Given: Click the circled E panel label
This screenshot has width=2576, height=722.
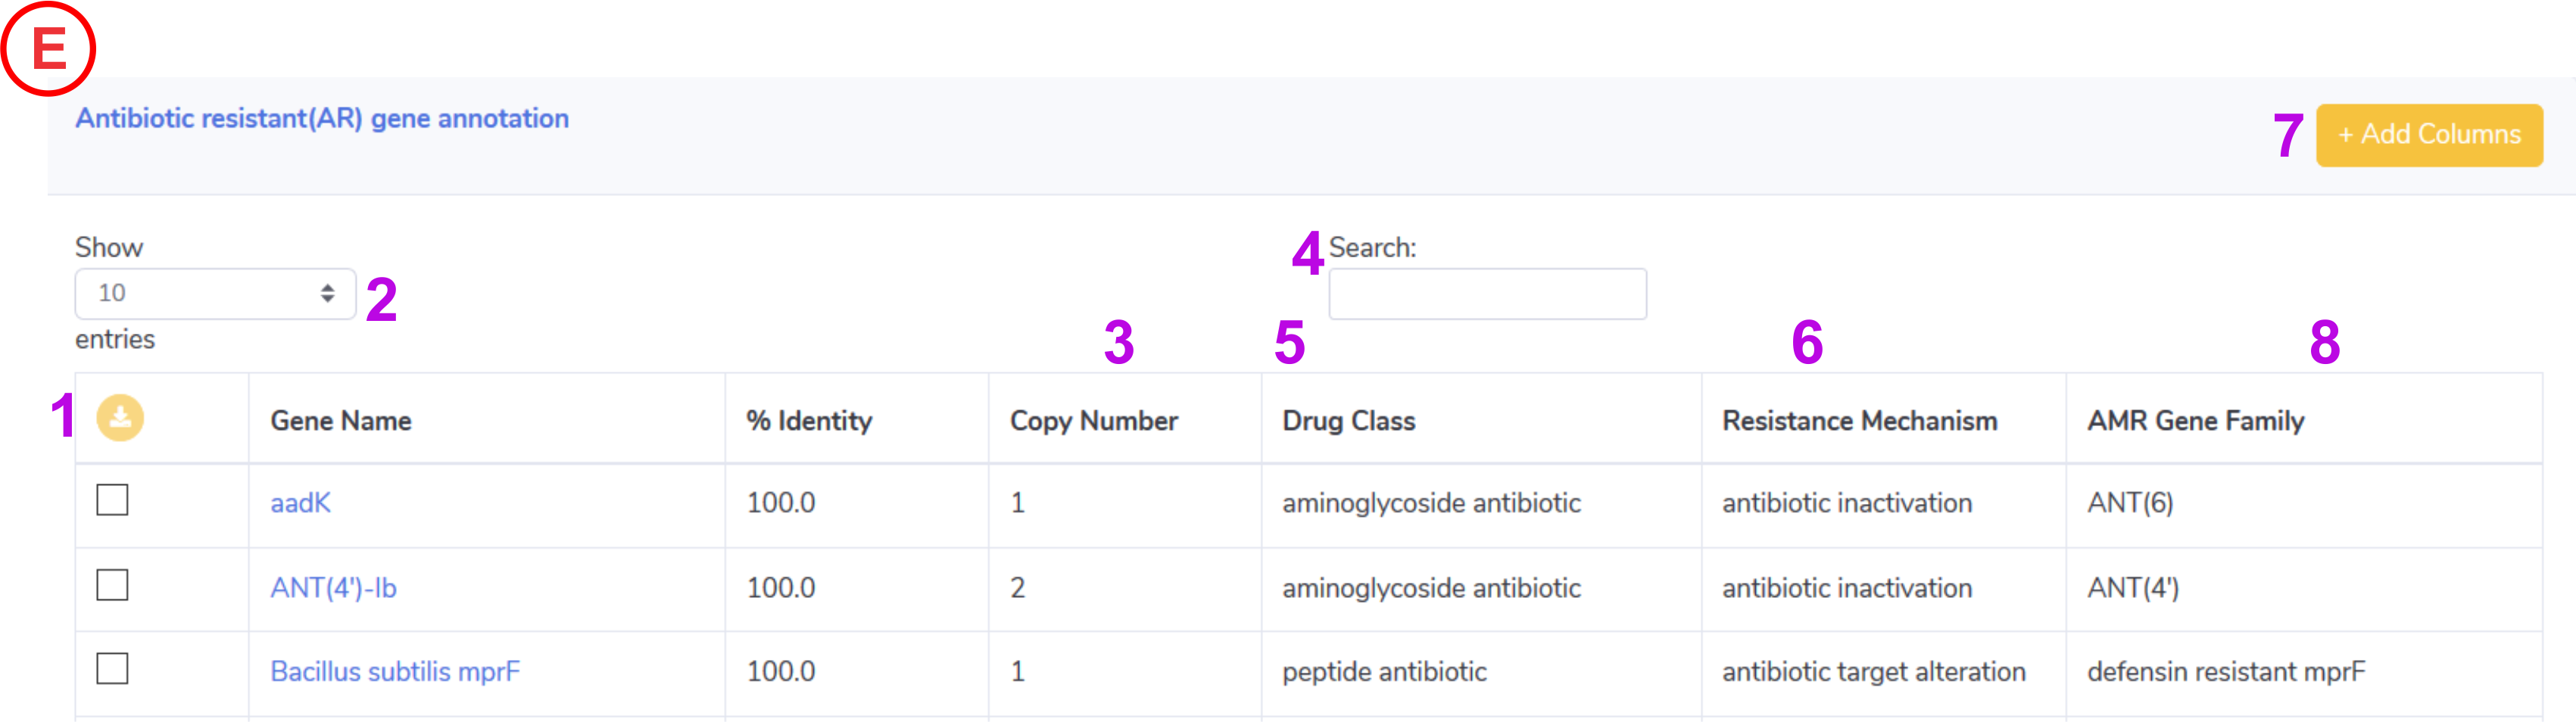Looking at the screenshot, I should (x=48, y=48).
